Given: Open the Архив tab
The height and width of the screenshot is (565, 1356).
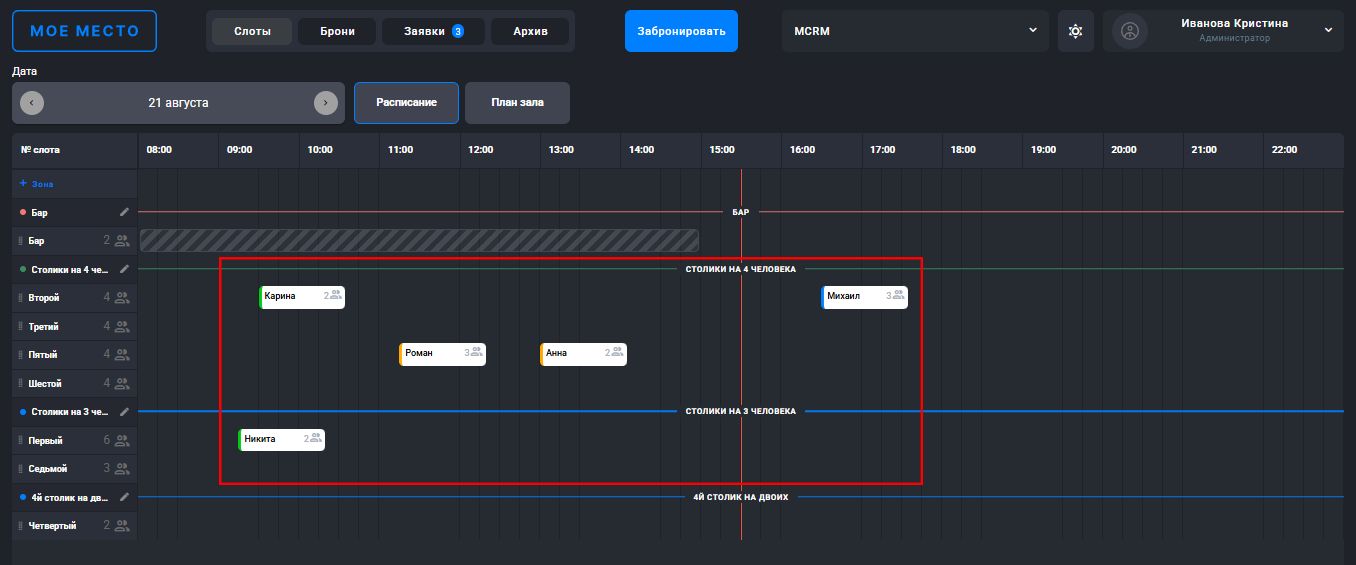Looking at the screenshot, I should [x=530, y=31].
